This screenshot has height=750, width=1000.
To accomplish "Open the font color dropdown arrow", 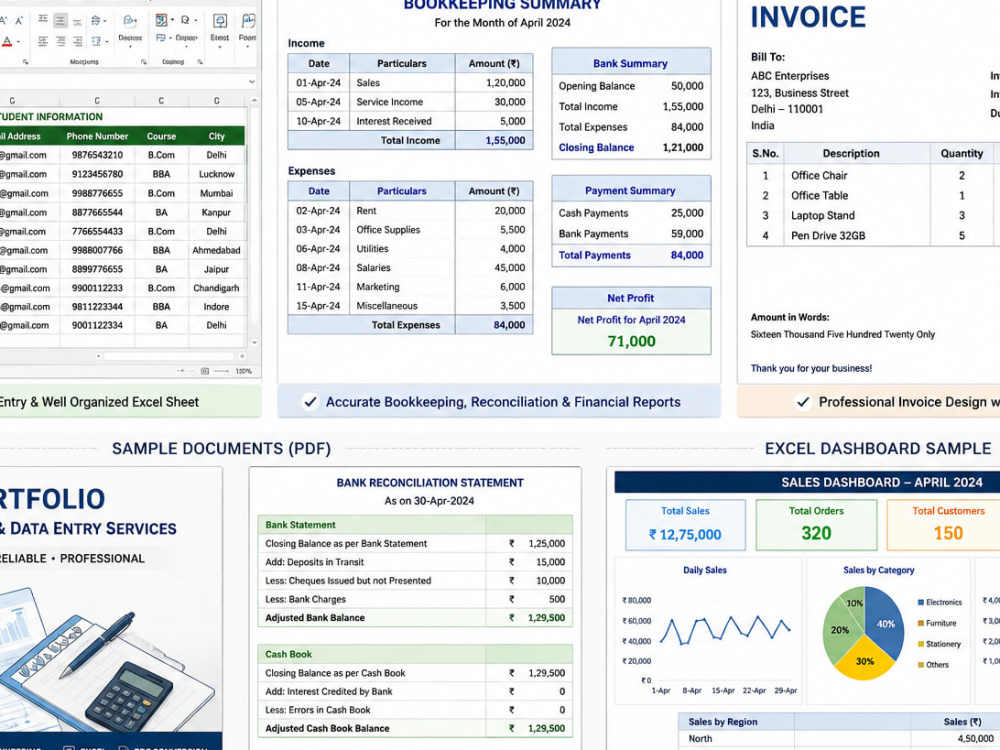I will click(18, 41).
